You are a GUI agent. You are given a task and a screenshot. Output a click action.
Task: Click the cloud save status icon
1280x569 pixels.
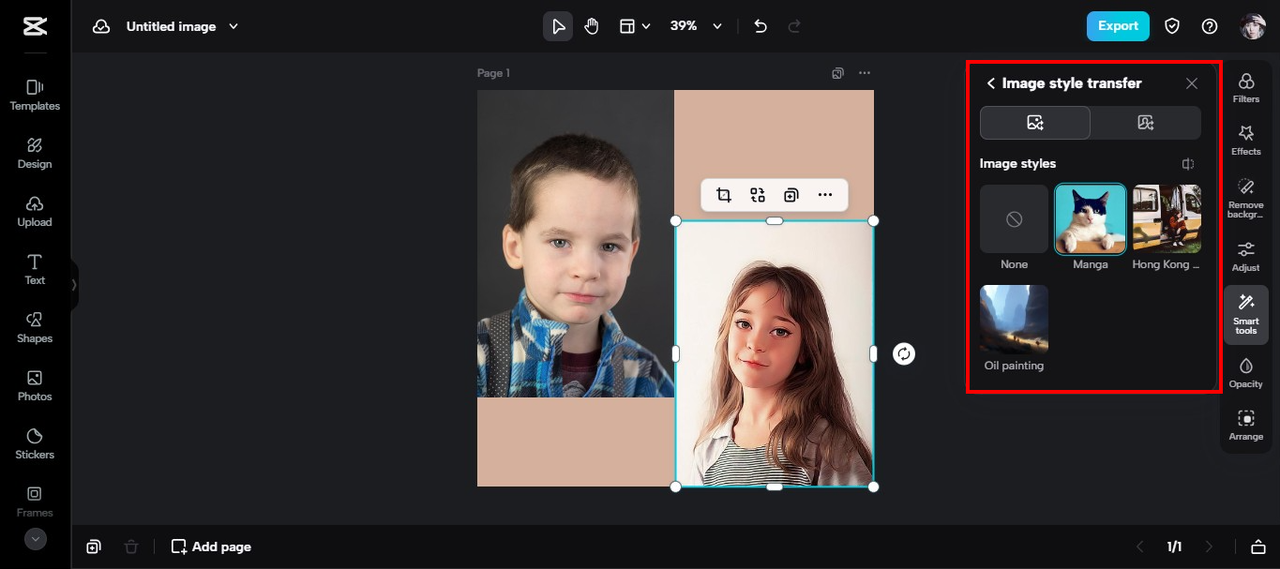coord(101,27)
